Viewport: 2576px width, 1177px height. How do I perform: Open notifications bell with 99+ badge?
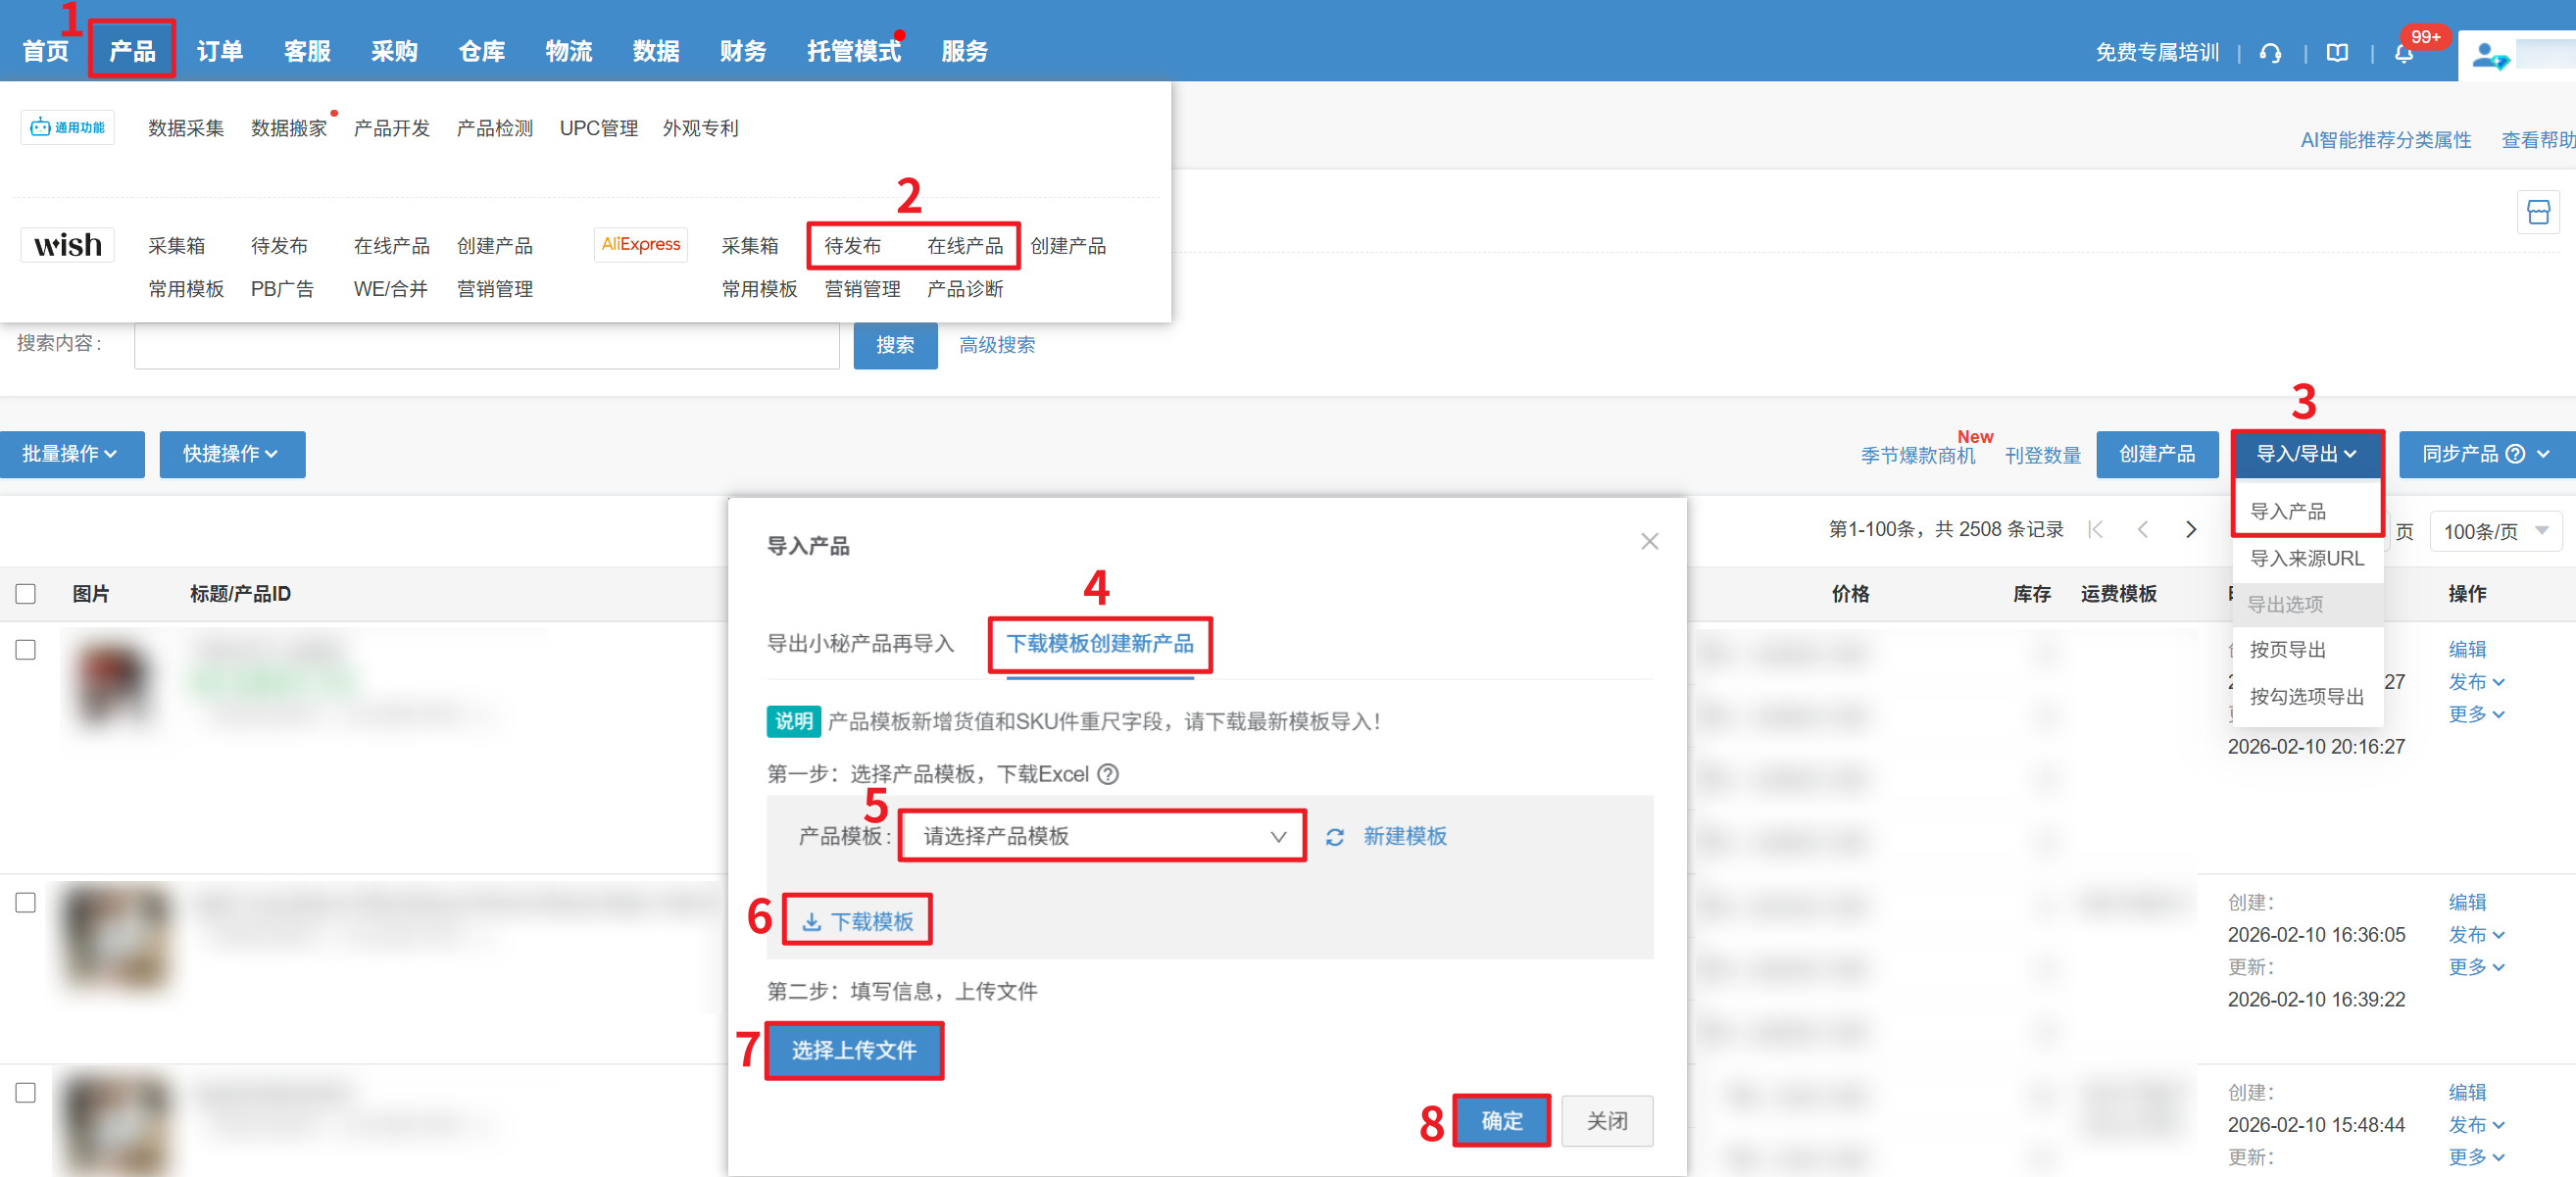[x=2404, y=53]
